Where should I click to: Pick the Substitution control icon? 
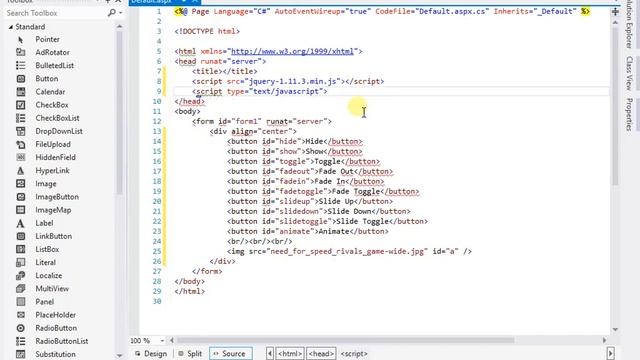pos(20,354)
